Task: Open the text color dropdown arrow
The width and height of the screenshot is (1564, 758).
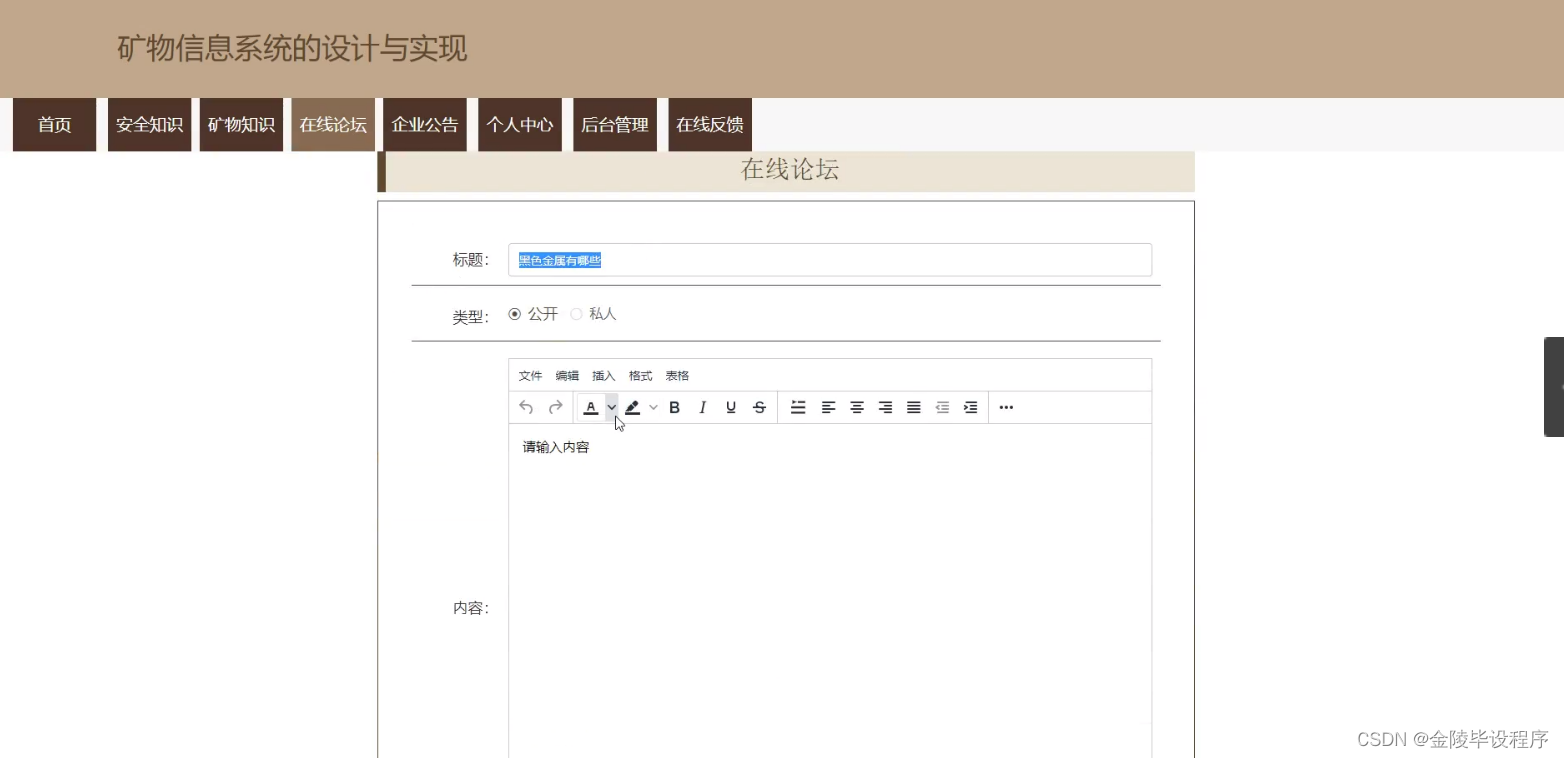Action: 612,407
